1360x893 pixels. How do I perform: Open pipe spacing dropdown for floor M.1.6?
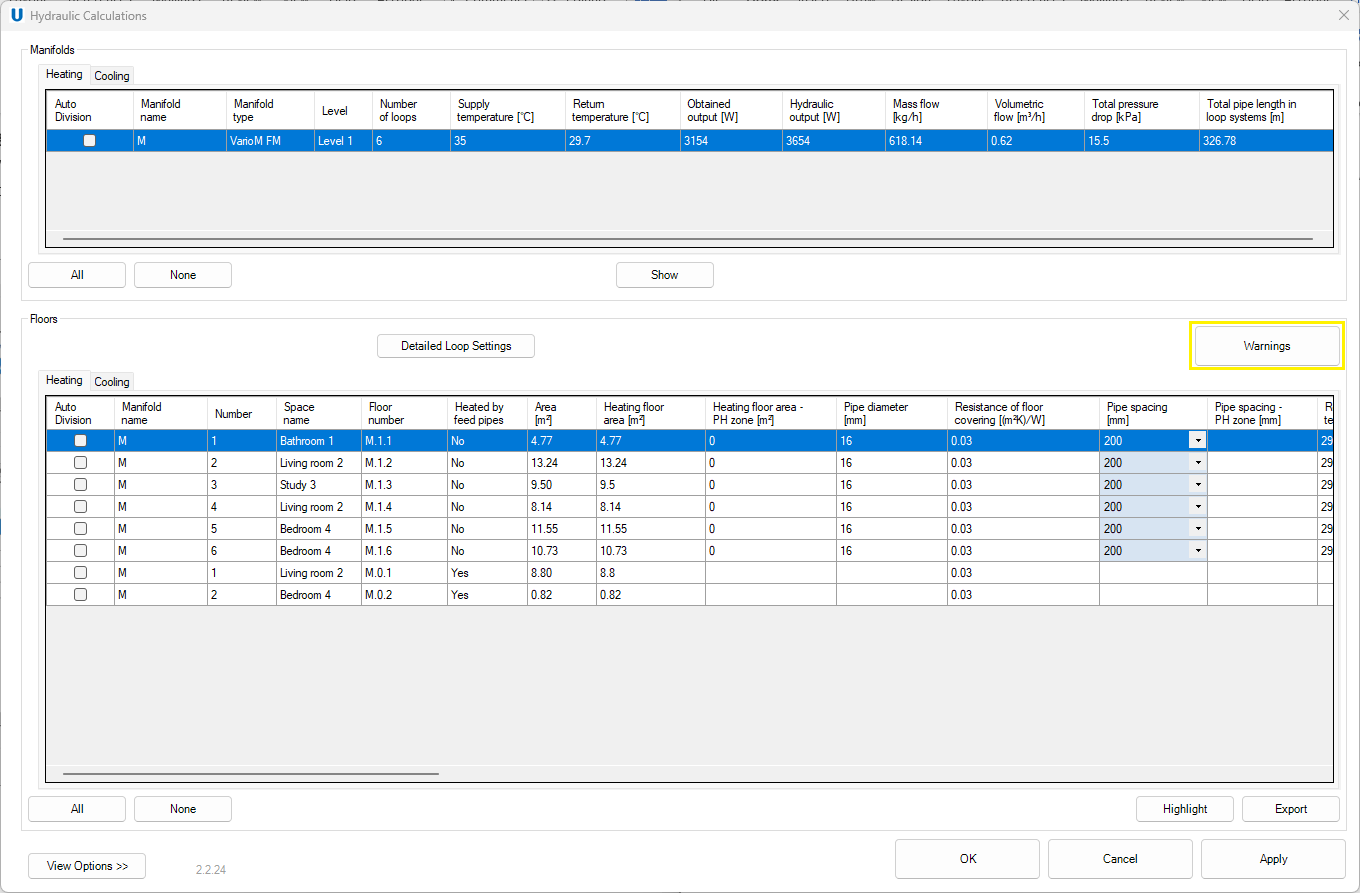click(x=1197, y=551)
